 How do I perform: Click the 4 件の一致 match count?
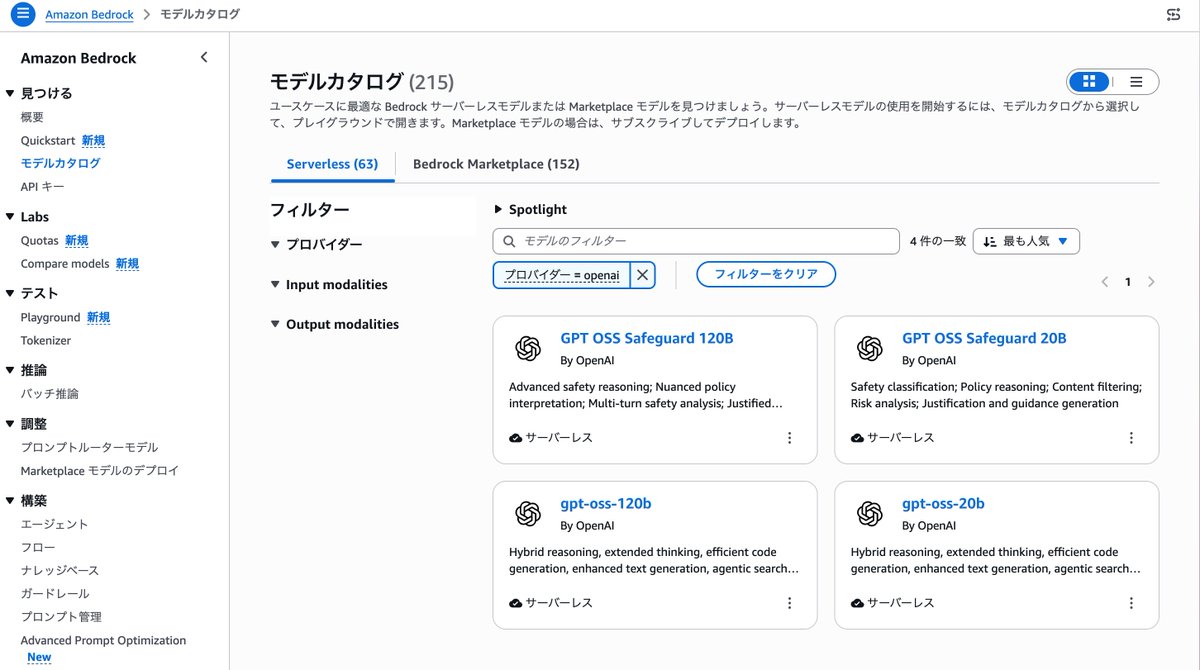tap(938, 241)
